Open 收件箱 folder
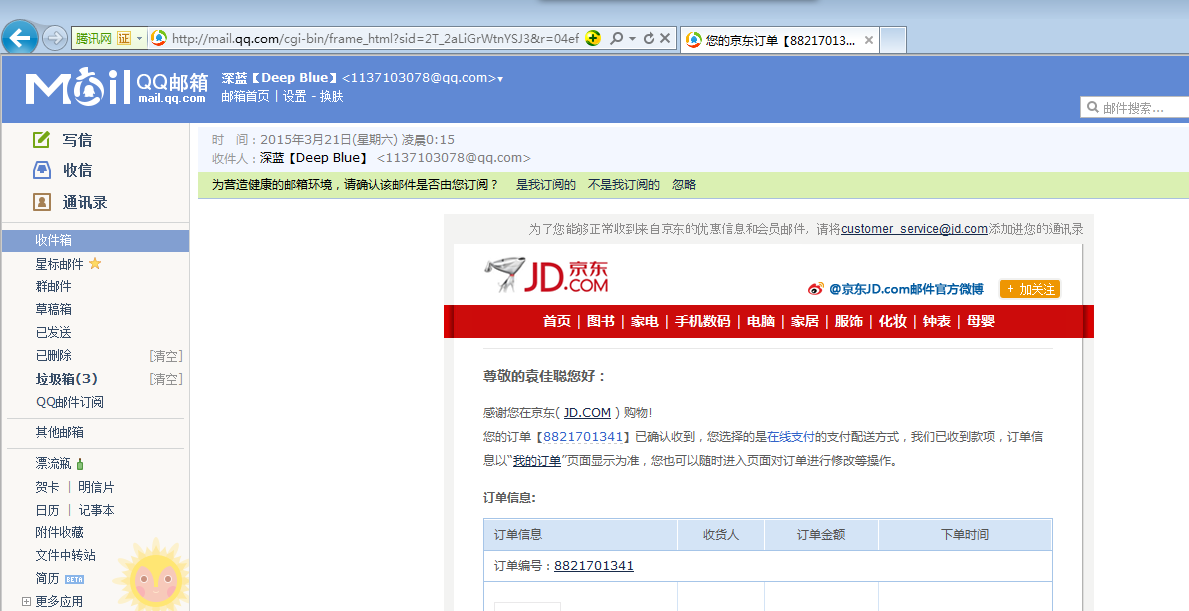 coord(96,240)
